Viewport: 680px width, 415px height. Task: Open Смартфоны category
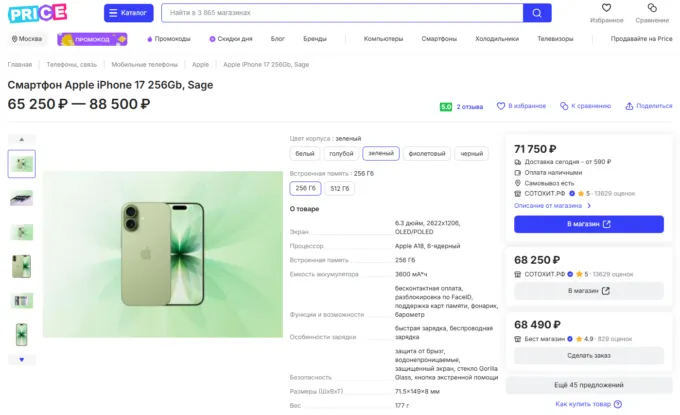439,39
